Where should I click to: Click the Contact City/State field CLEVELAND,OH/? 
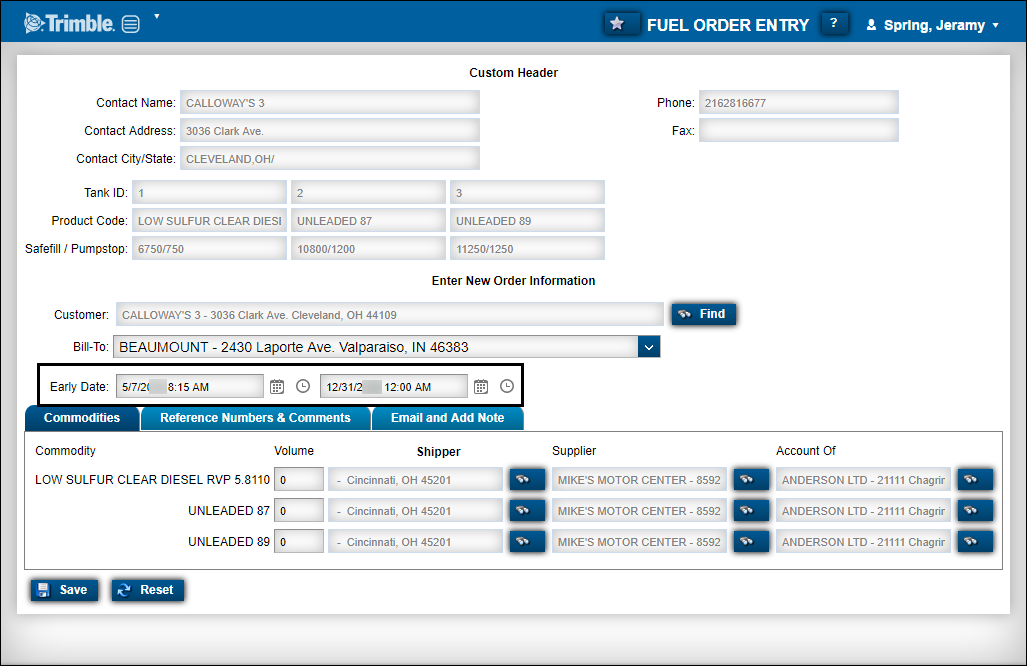330,158
